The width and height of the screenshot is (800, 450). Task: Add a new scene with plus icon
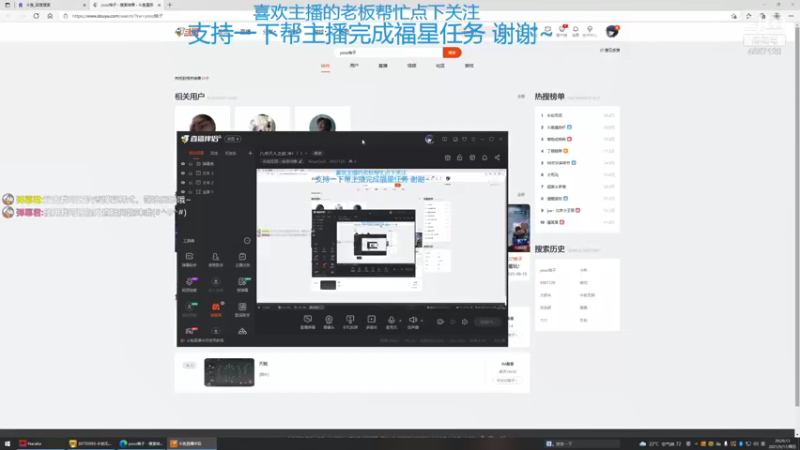[250, 153]
